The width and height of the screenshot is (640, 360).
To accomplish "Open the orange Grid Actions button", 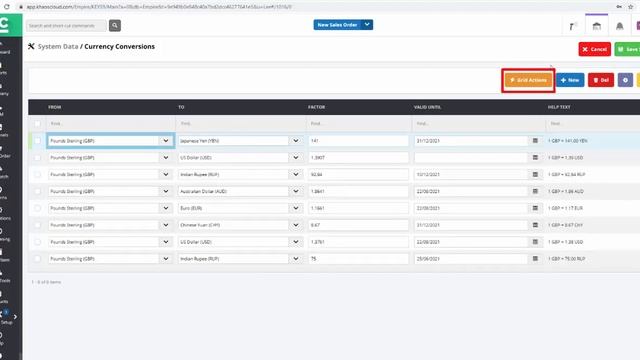I will tap(529, 80).
